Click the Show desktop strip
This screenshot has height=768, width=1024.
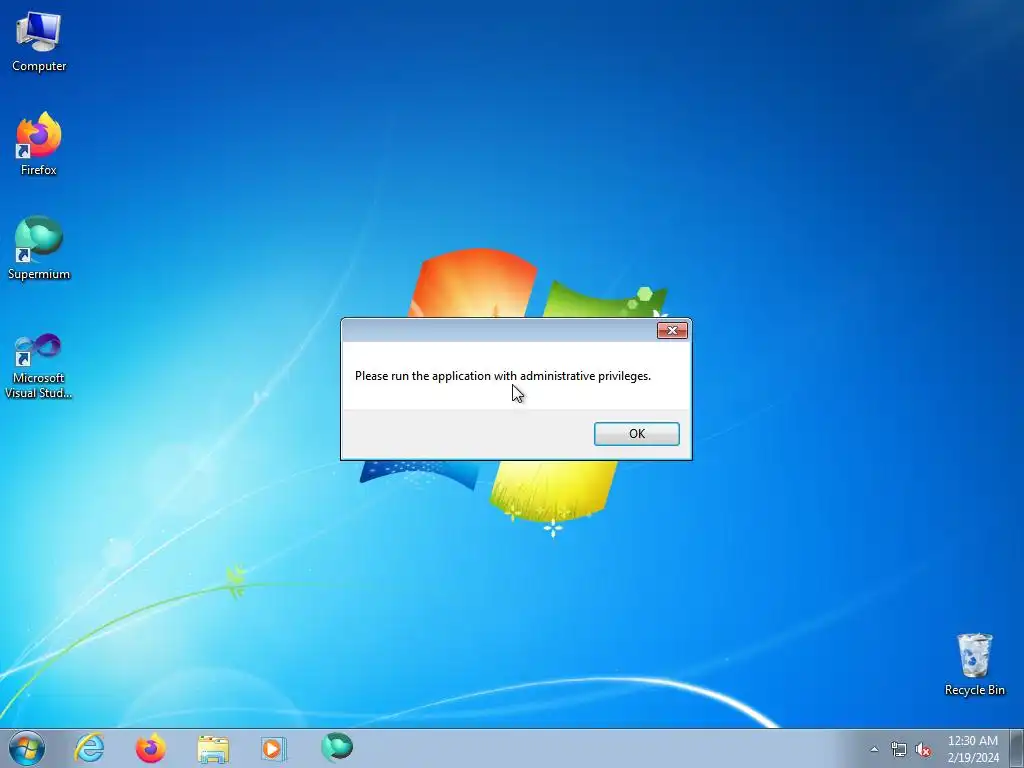1017,748
